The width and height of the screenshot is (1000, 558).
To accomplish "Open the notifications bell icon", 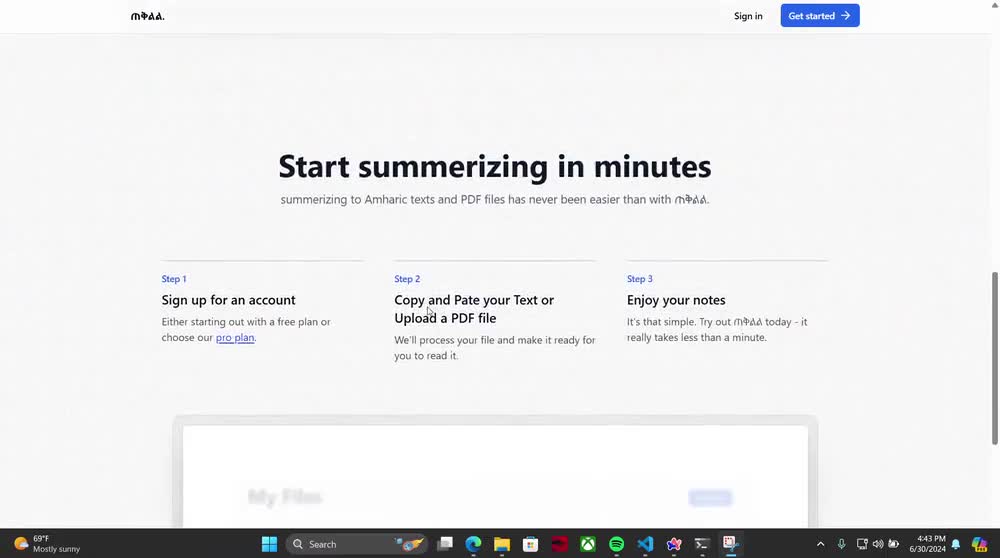I will coord(955,544).
